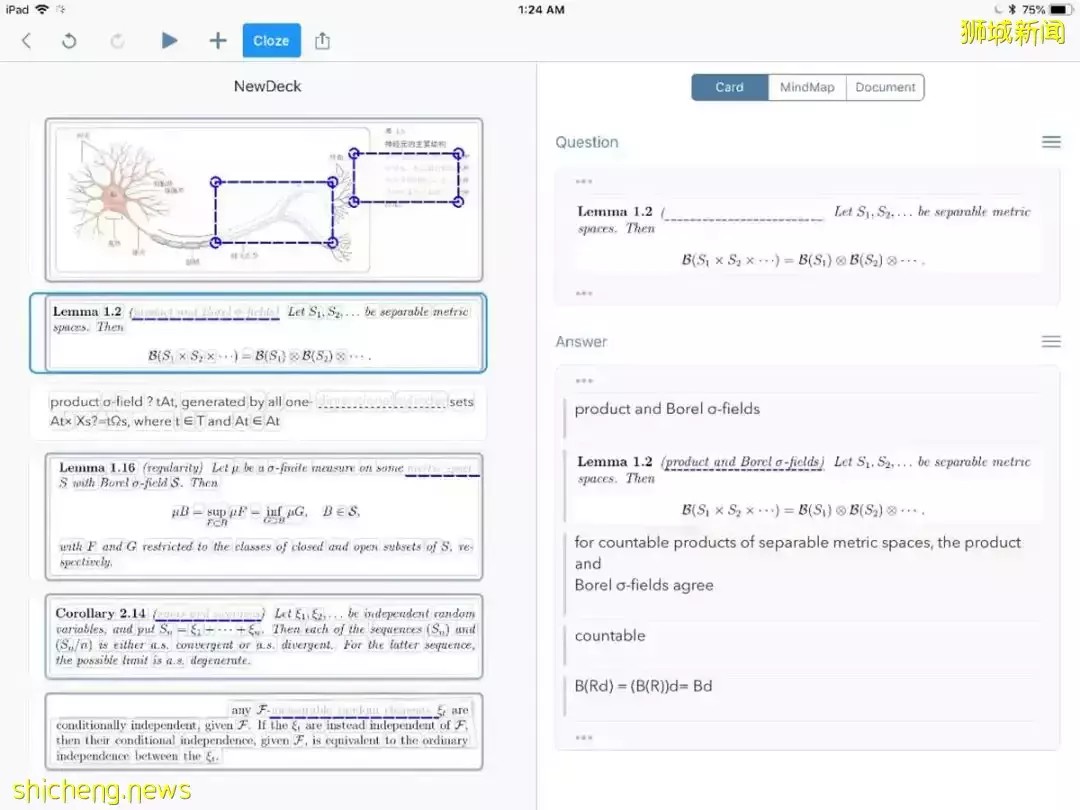Click the undo icon in toolbar

coord(69,41)
